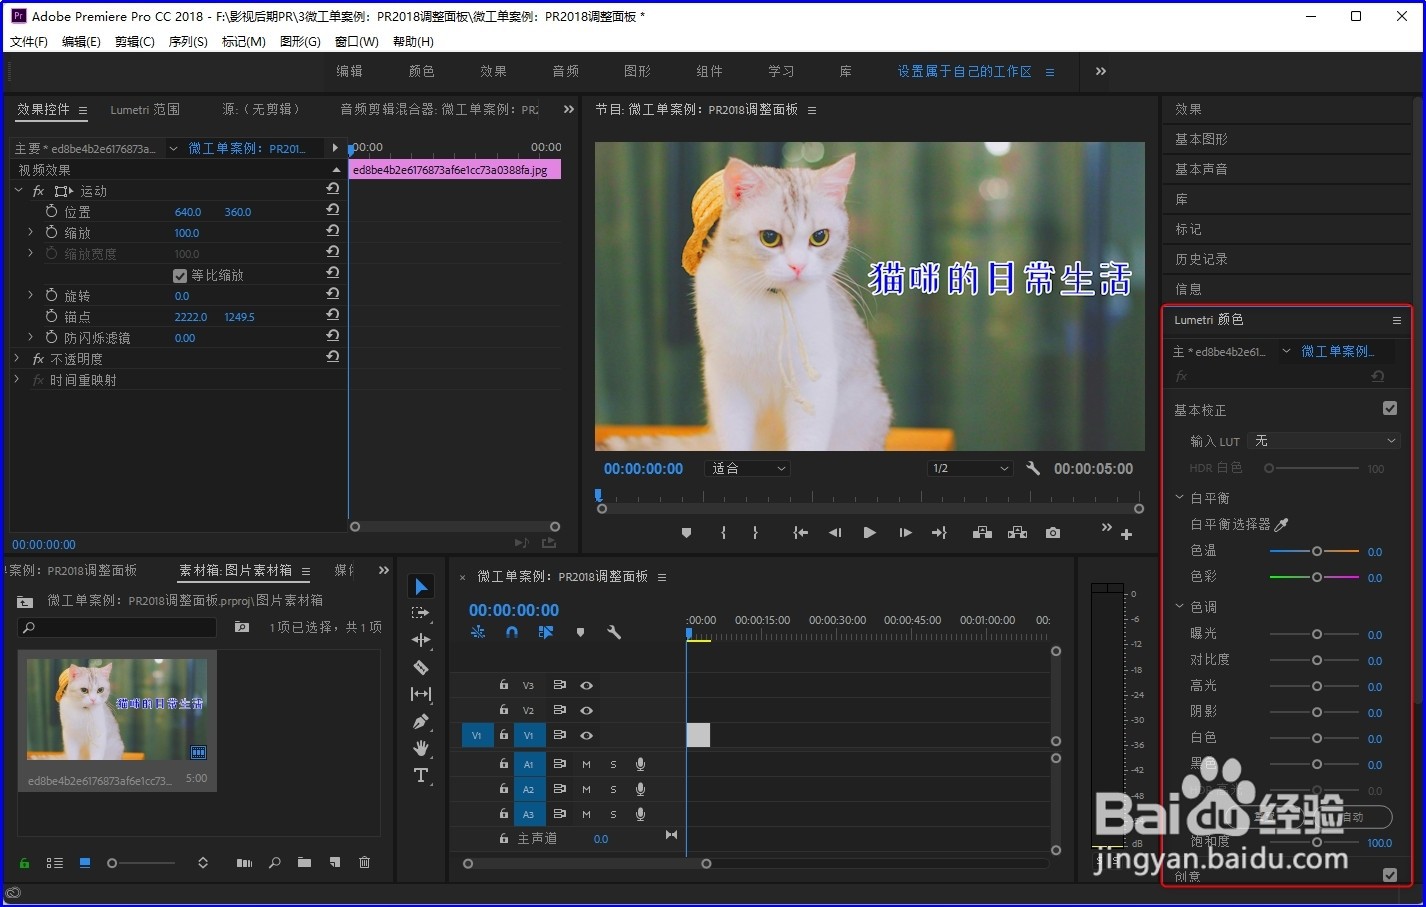Open the 适合 zoom level dropdown
This screenshot has width=1426, height=907.
pyautogui.click(x=748, y=468)
